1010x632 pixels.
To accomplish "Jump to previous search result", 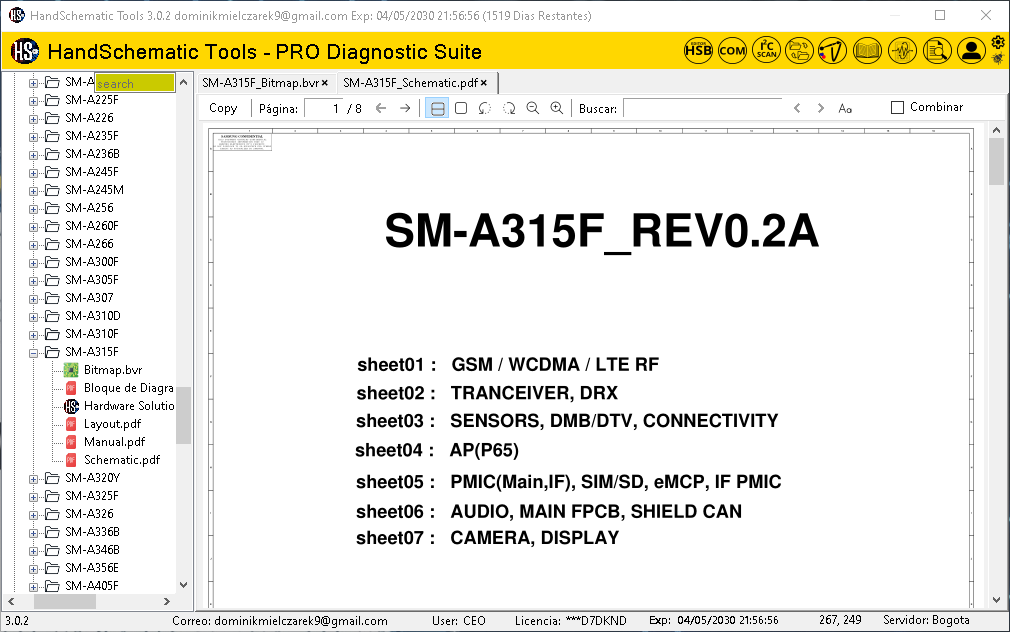I will pos(797,108).
